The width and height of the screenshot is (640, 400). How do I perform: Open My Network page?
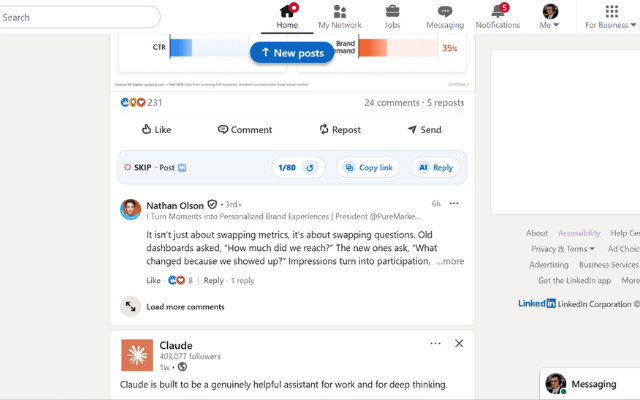(x=340, y=16)
